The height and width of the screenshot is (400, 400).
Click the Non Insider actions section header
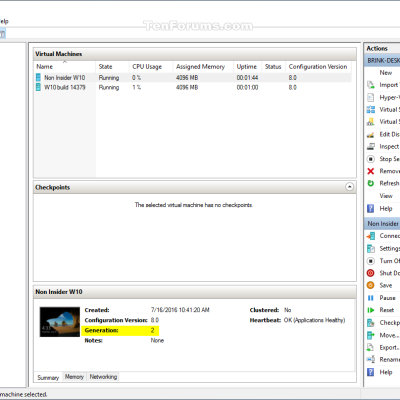(382, 224)
